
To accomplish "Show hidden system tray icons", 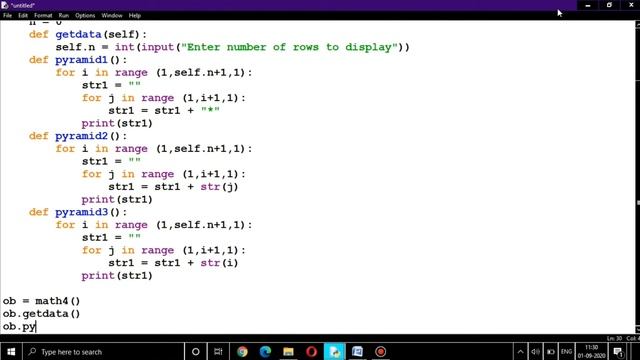I will [x=520, y=351].
